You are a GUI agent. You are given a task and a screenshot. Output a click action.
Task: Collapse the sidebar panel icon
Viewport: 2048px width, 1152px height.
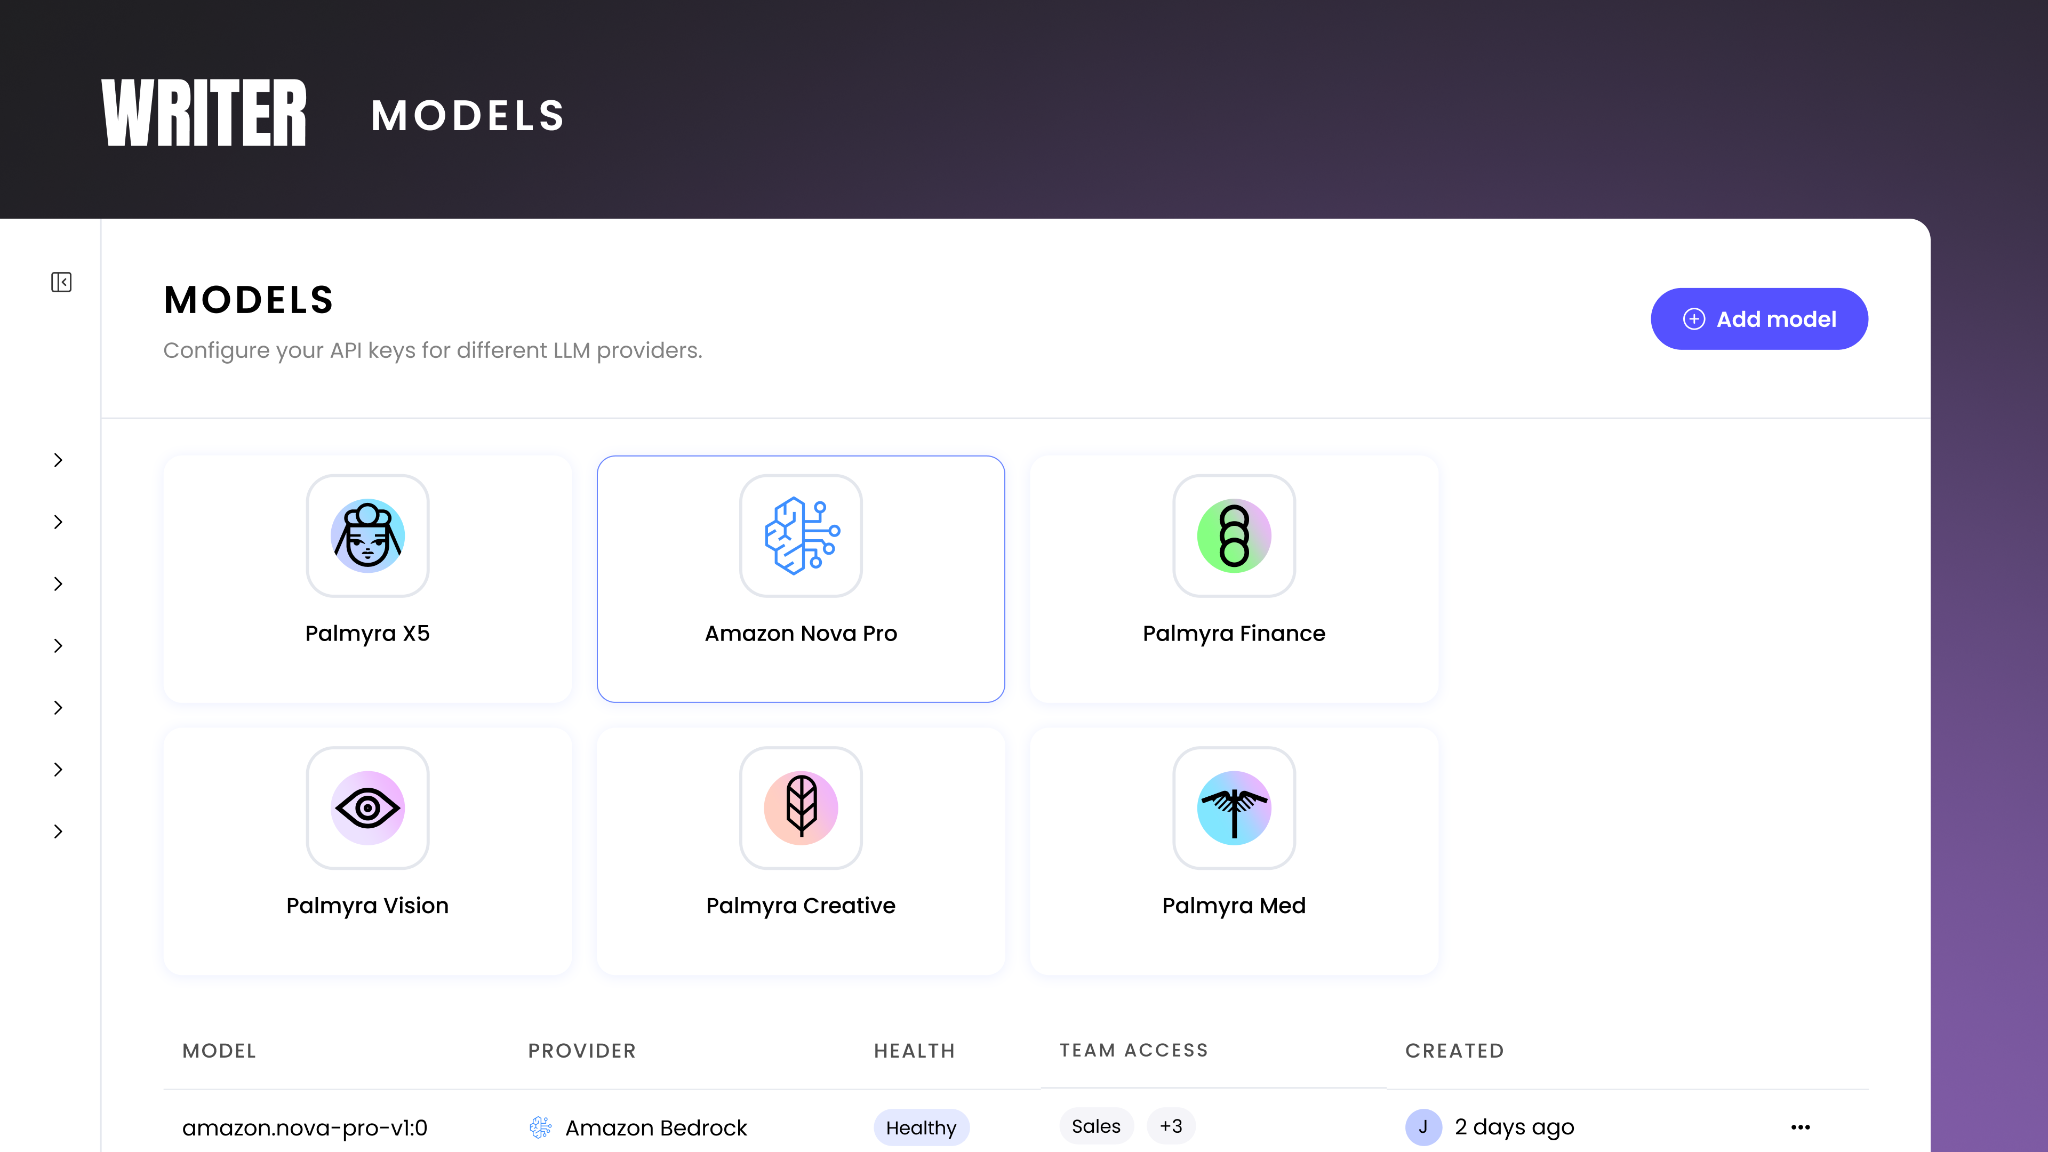click(61, 282)
